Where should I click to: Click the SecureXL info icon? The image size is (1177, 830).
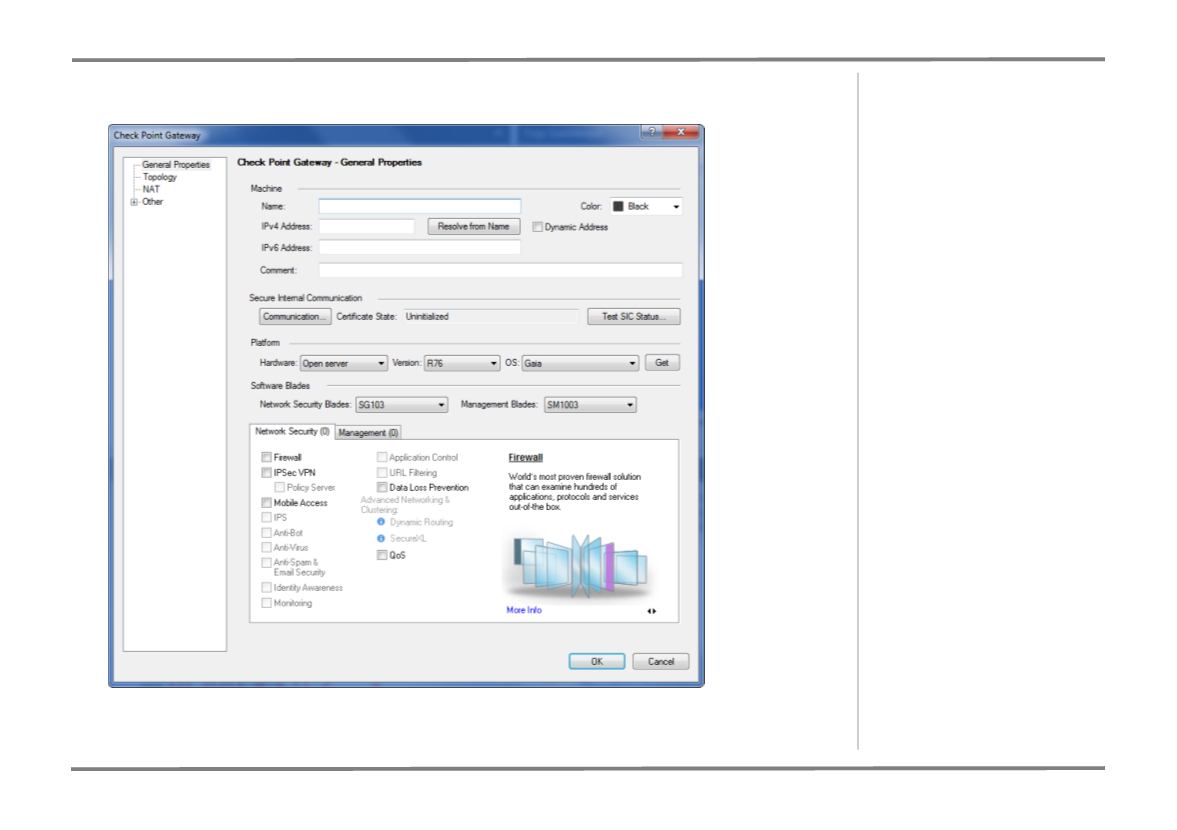click(x=381, y=539)
